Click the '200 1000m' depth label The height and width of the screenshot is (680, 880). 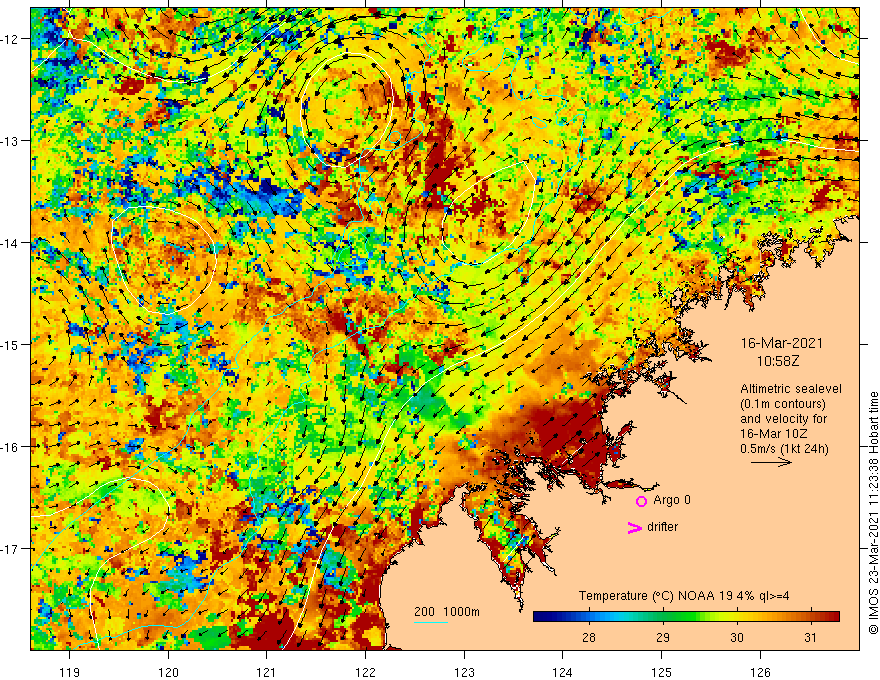tap(447, 612)
